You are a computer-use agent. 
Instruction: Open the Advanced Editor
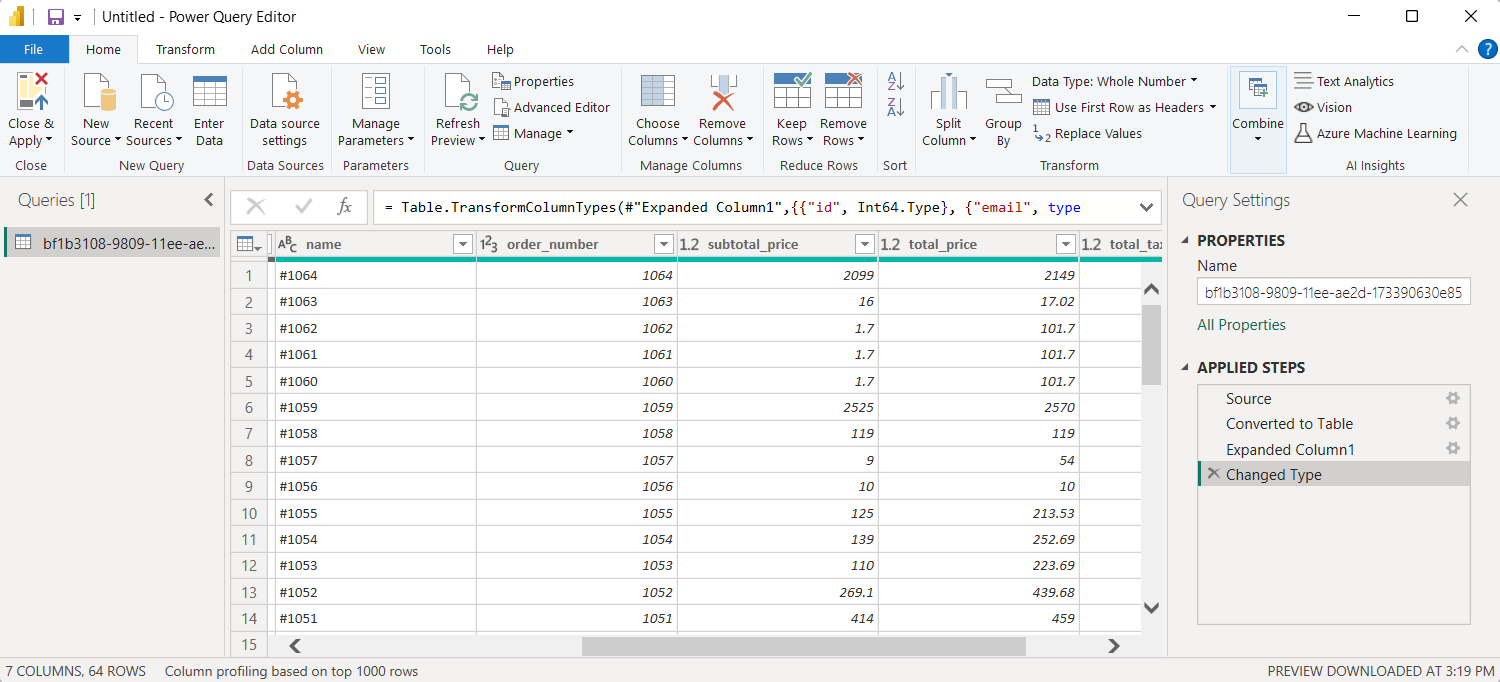(x=551, y=107)
